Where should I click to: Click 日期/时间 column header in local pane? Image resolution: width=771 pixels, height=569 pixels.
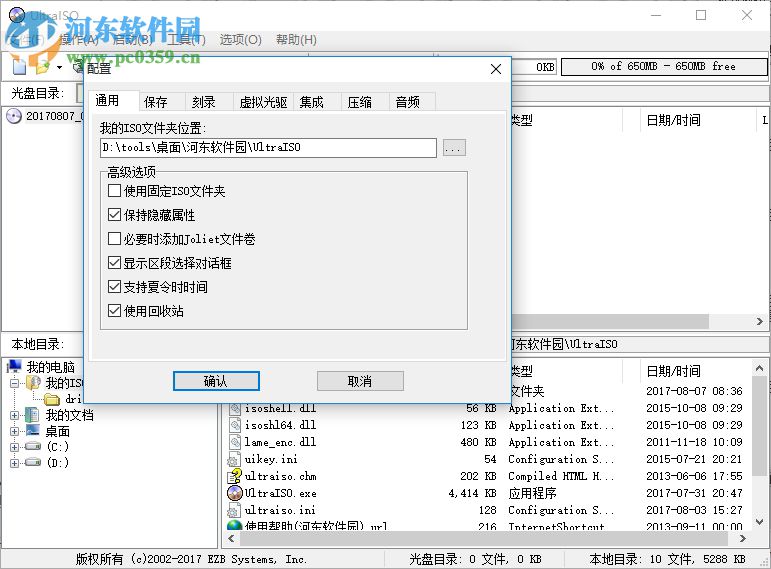[674, 371]
